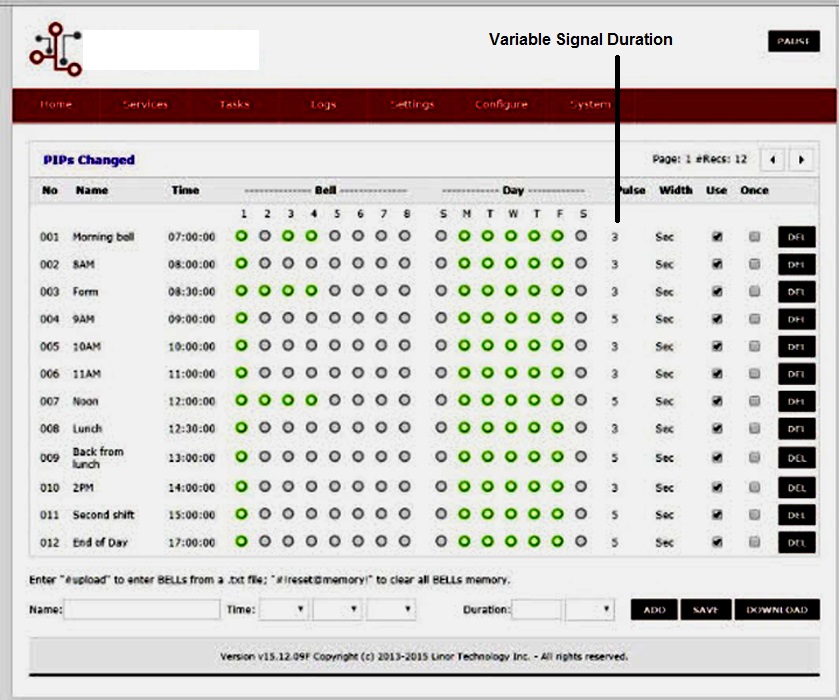
Task: Open the Configure menu
Action: pyautogui.click(x=501, y=105)
